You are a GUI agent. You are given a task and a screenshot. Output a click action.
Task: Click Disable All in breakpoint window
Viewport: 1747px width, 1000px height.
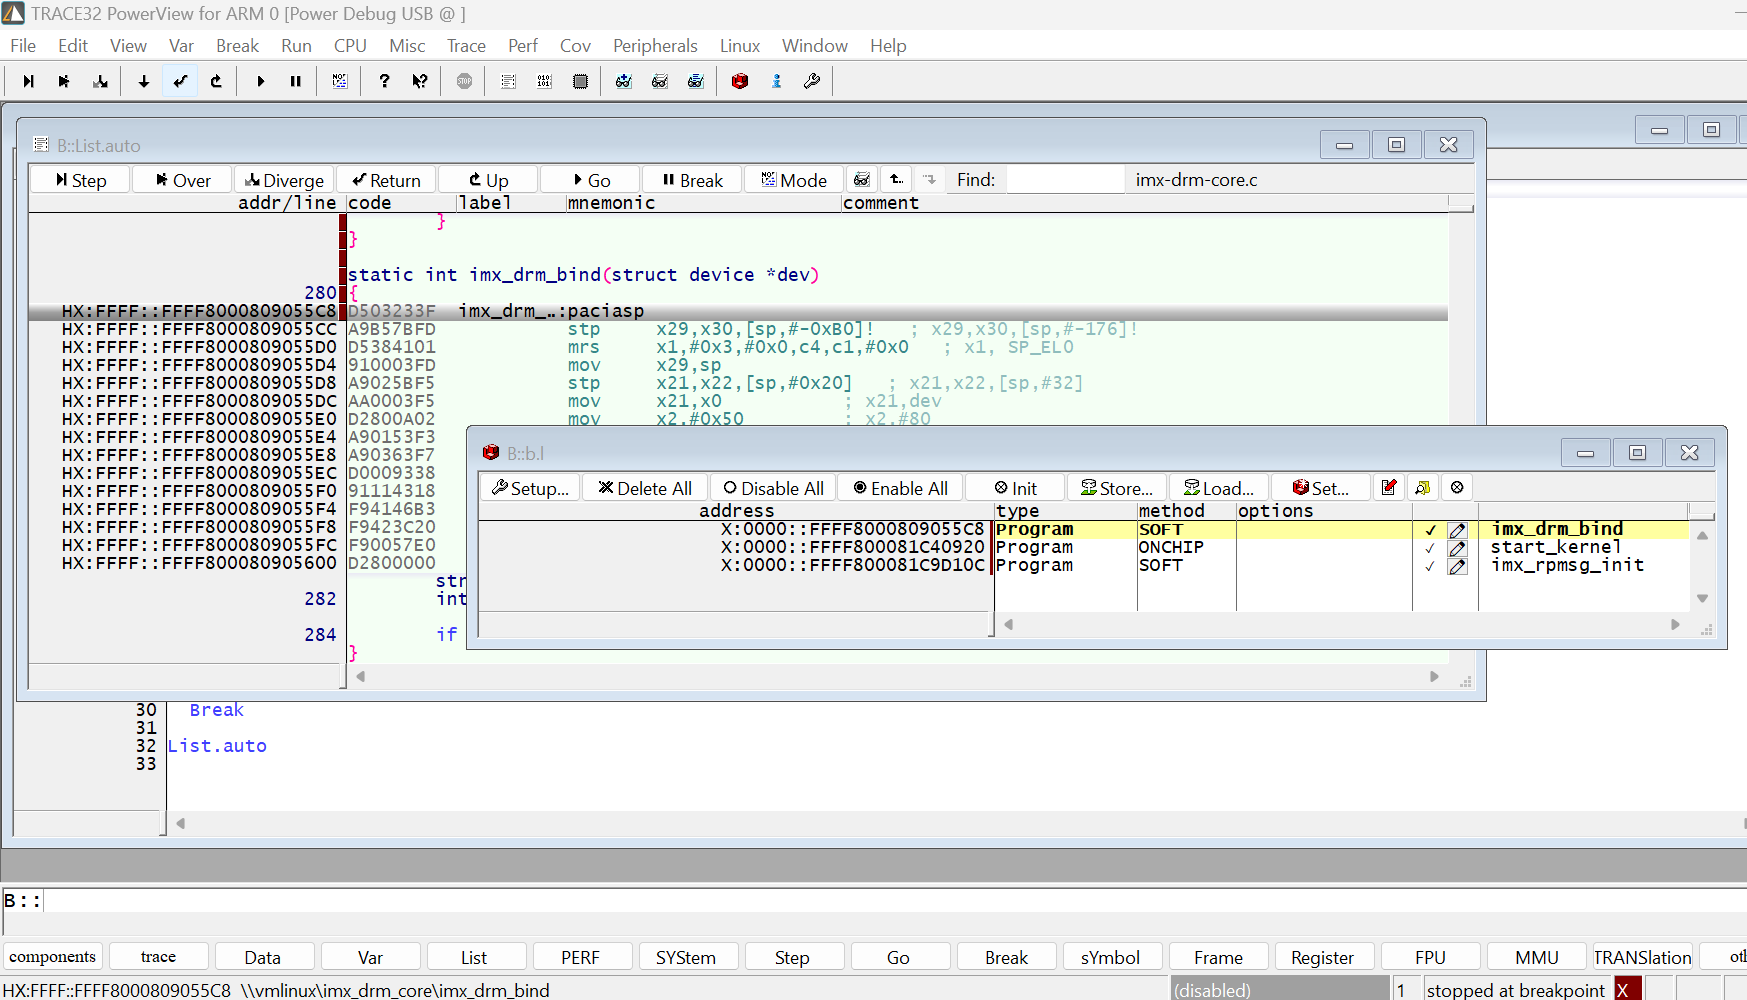pyautogui.click(x=772, y=487)
